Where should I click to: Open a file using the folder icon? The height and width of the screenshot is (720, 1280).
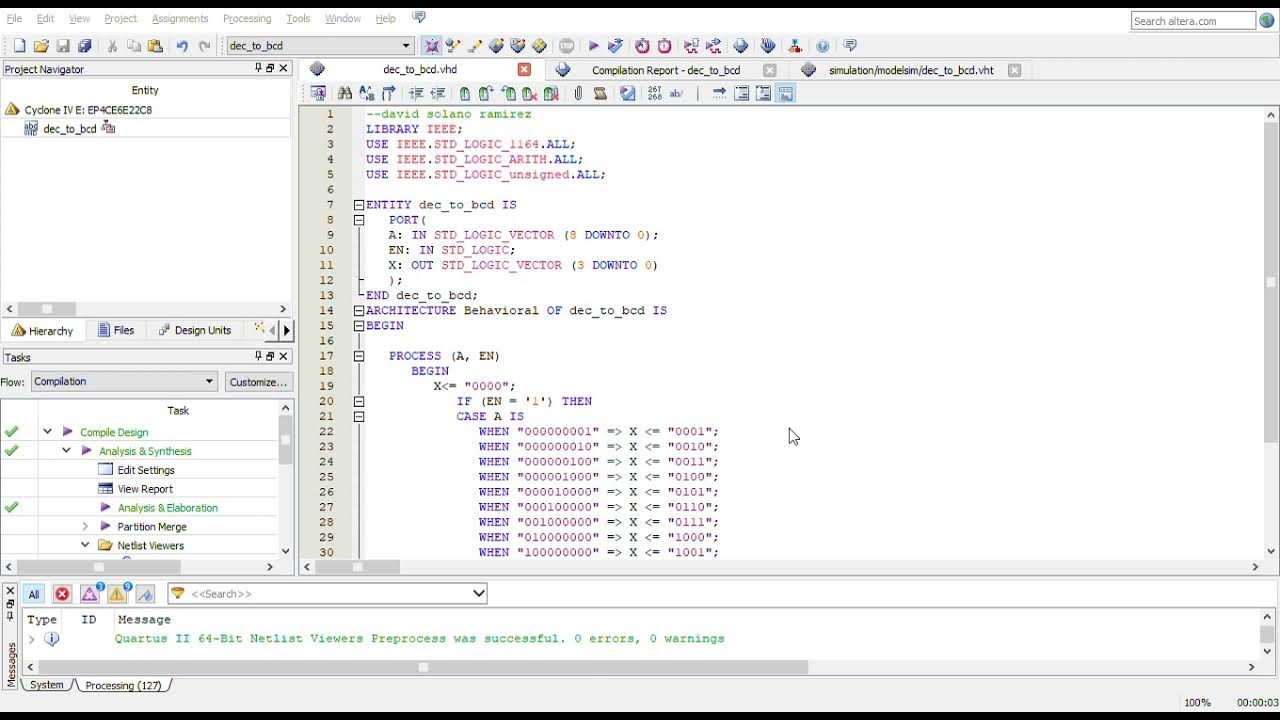[41, 46]
